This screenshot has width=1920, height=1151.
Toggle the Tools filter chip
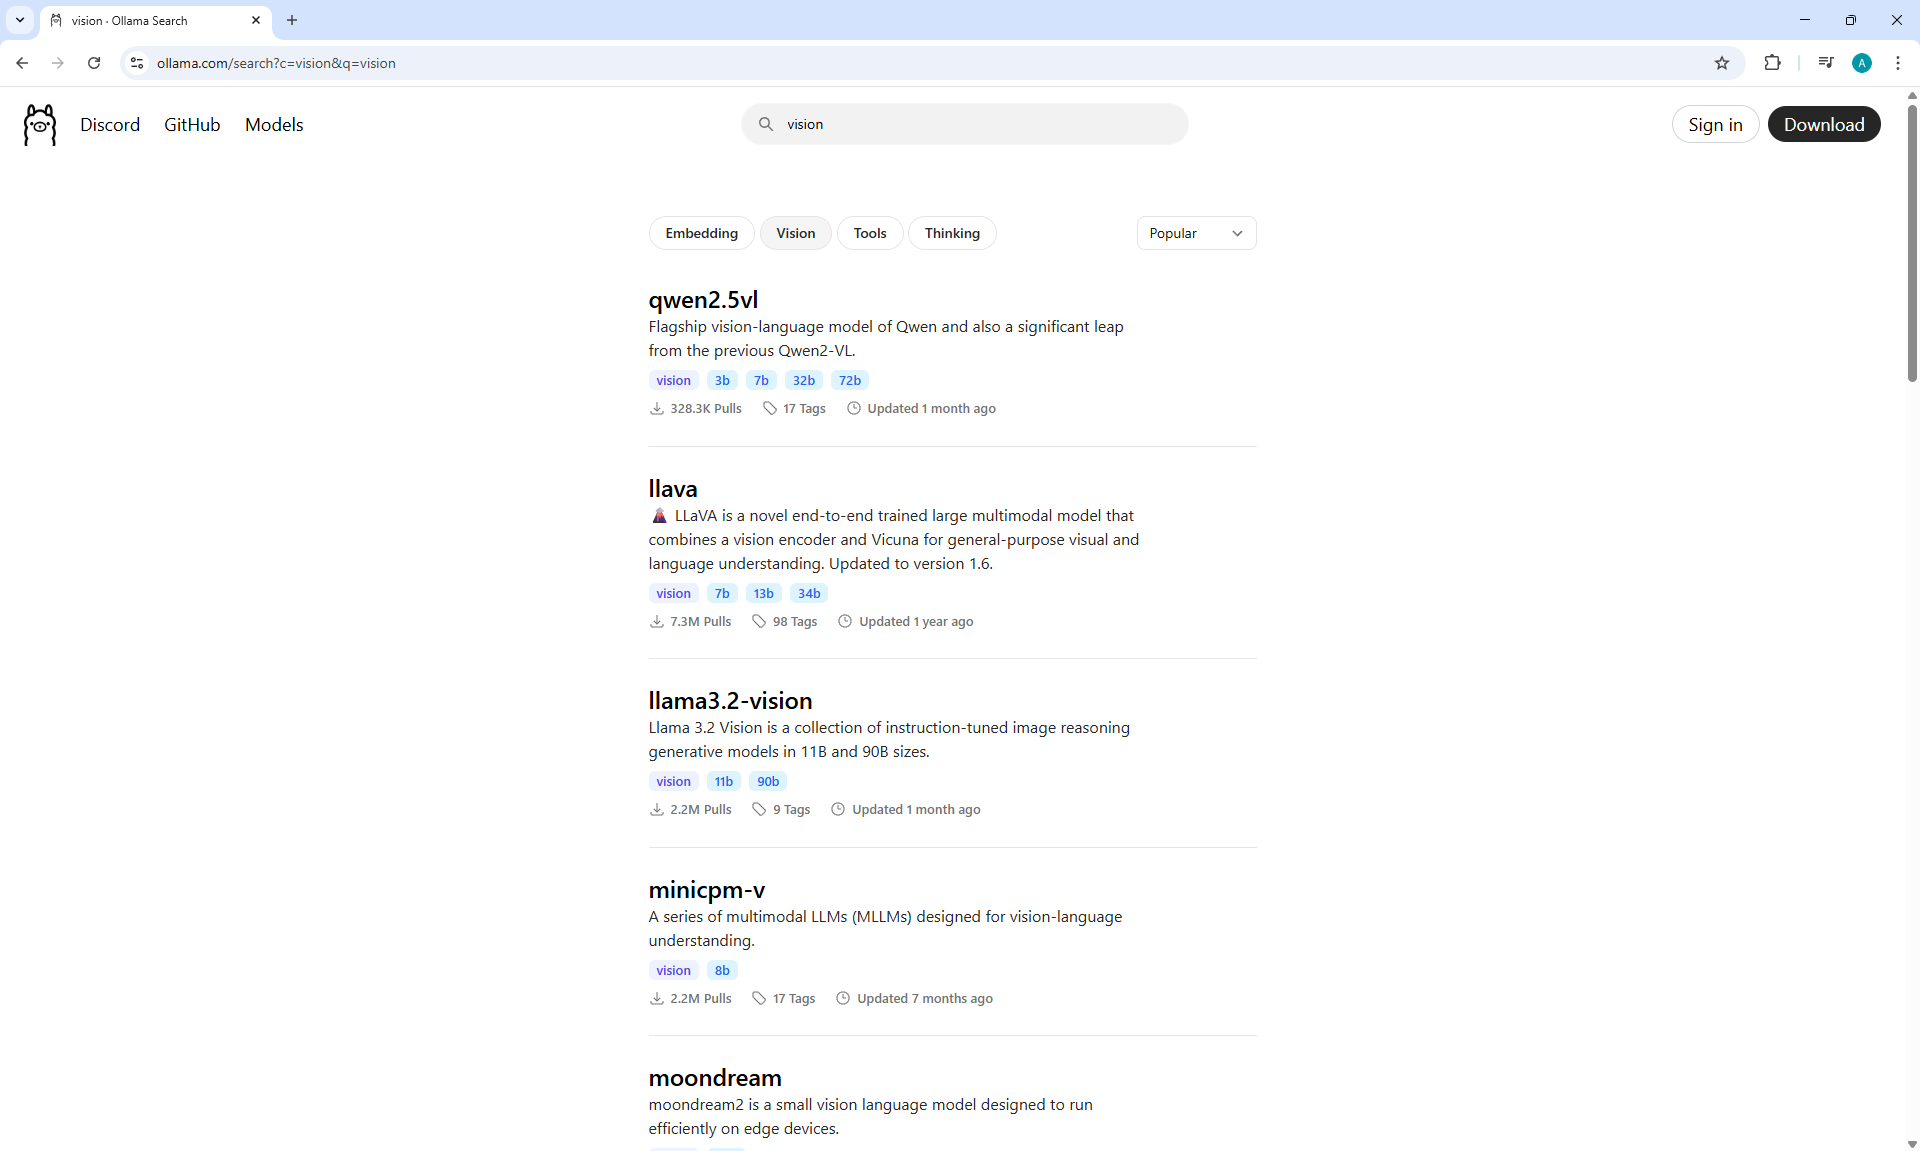[x=869, y=233]
